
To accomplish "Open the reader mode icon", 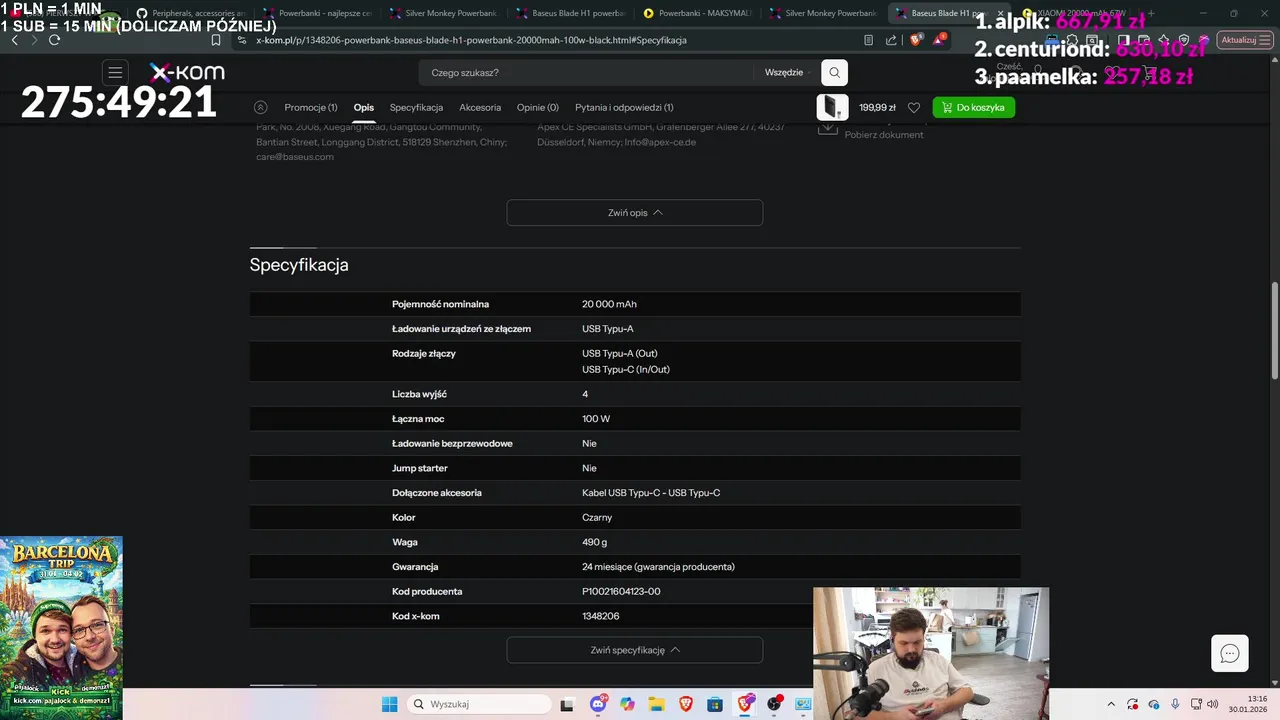I will [x=868, y=40].
